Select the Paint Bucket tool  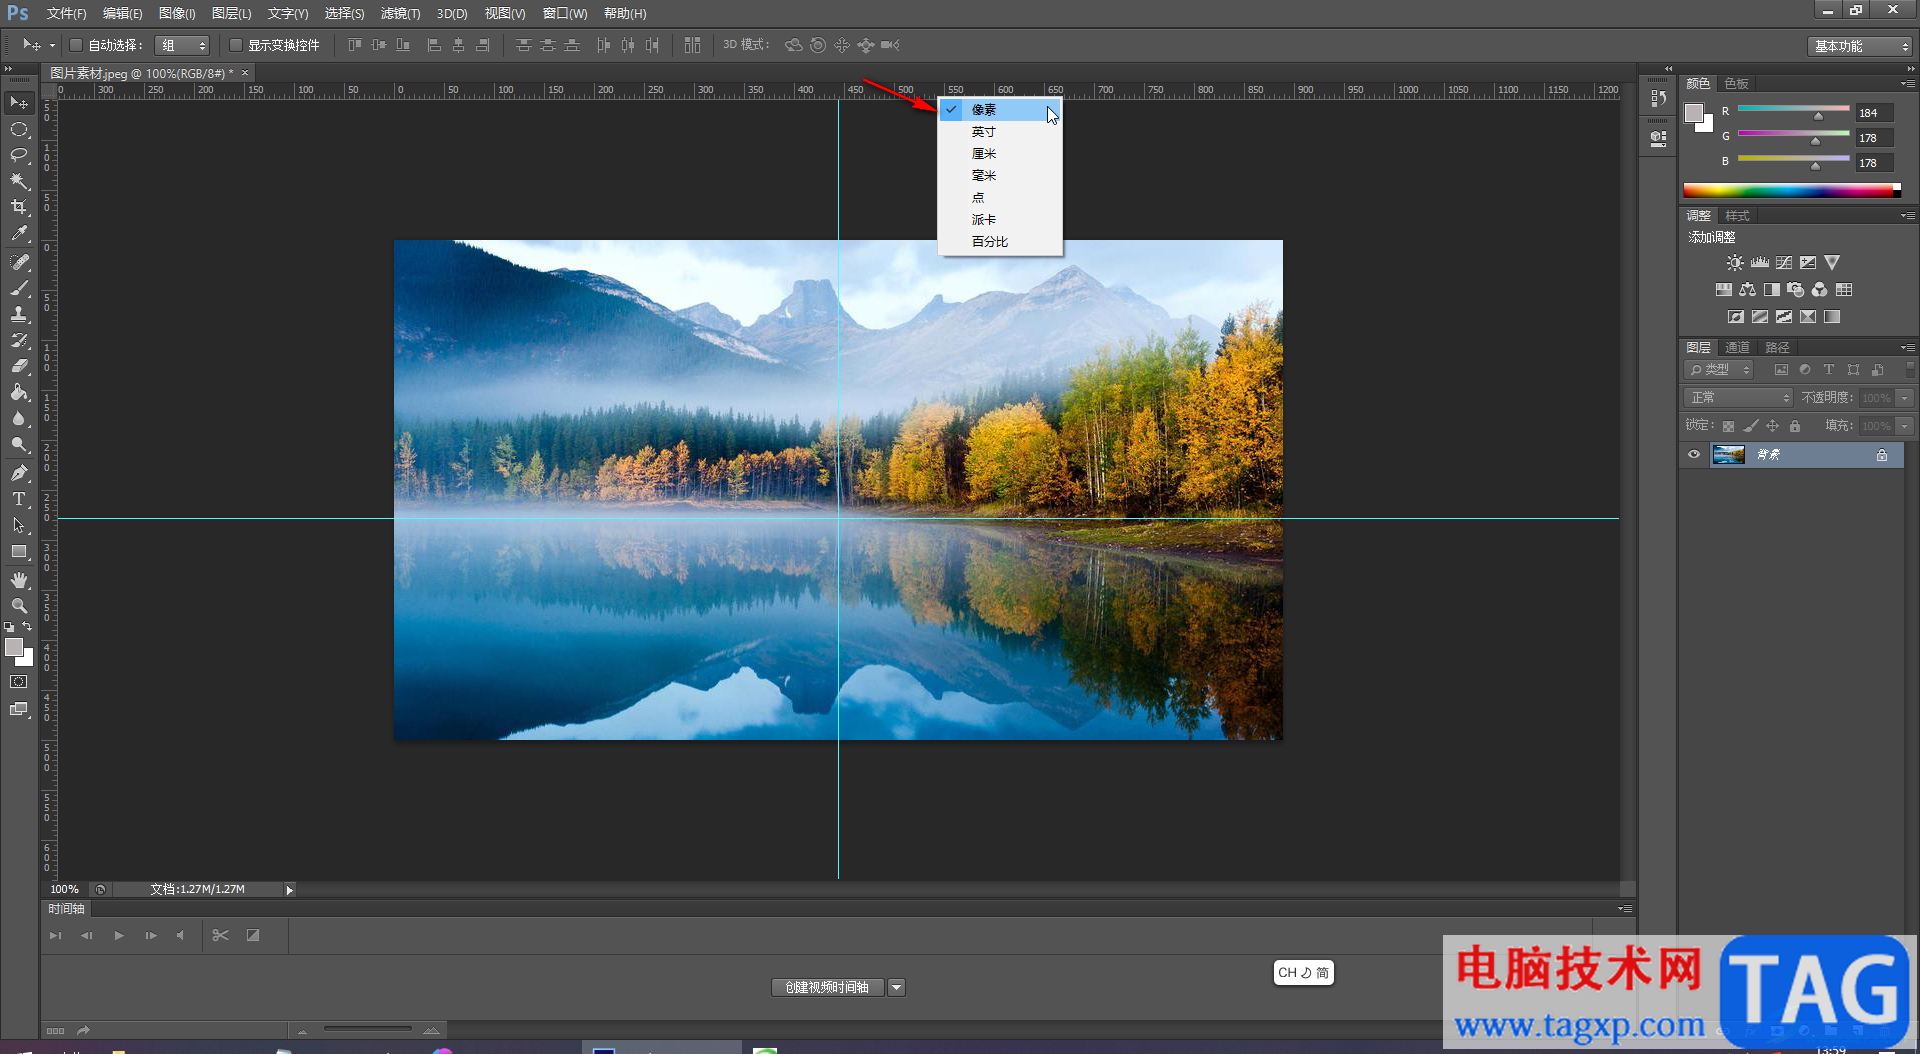[19, 392]
